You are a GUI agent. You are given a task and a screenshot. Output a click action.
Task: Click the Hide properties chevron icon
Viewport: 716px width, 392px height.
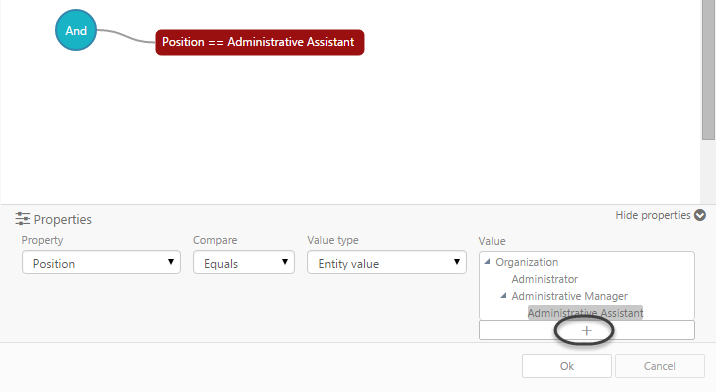(x=700, y=215)
